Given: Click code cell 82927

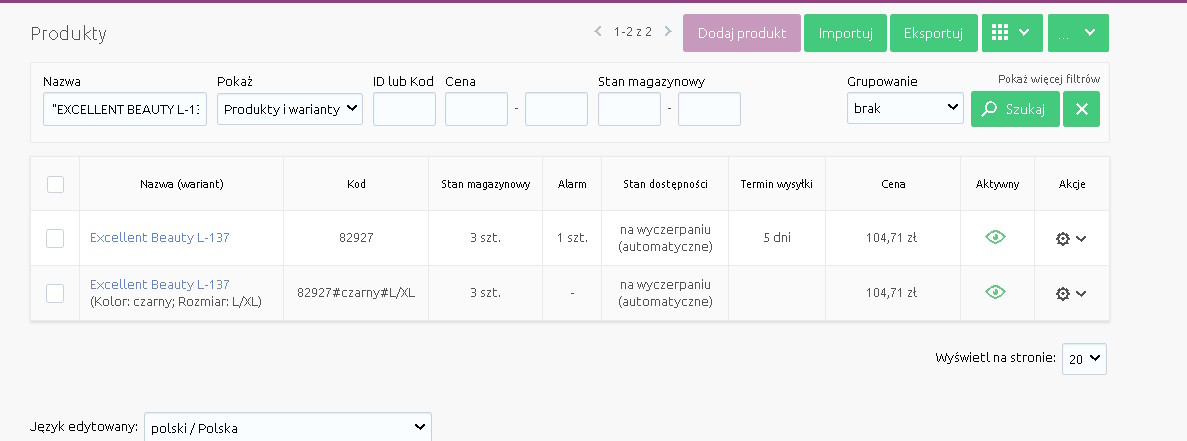Looking at the screenshot, I should [356, 238].
